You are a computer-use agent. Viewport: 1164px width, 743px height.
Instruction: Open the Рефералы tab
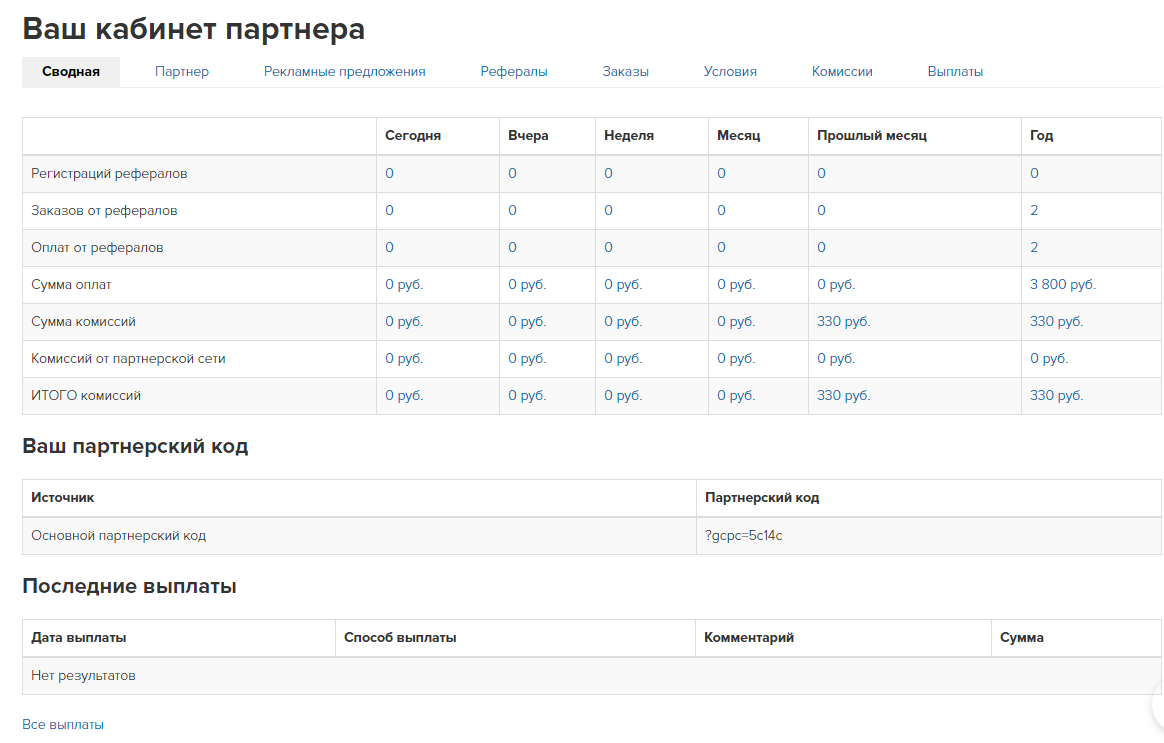point(514,72)
